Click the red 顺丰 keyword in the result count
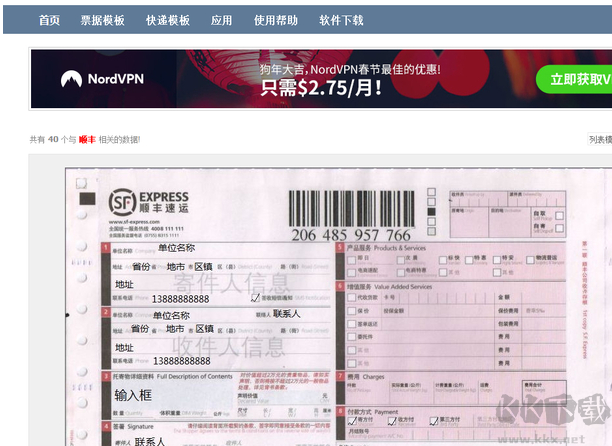The image size is (612, 446). pyautogui.click(x=87, y=139)
